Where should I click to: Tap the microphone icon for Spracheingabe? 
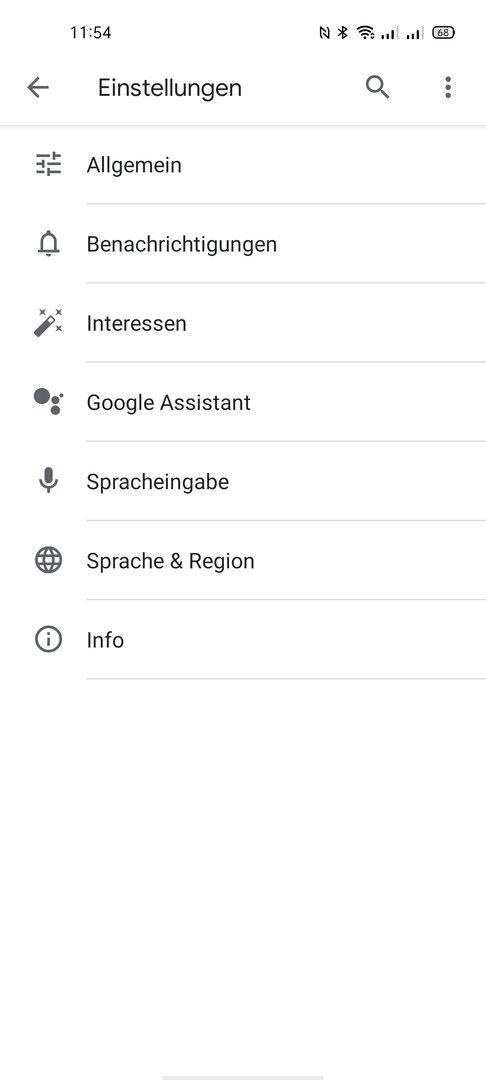click(48, 481)
